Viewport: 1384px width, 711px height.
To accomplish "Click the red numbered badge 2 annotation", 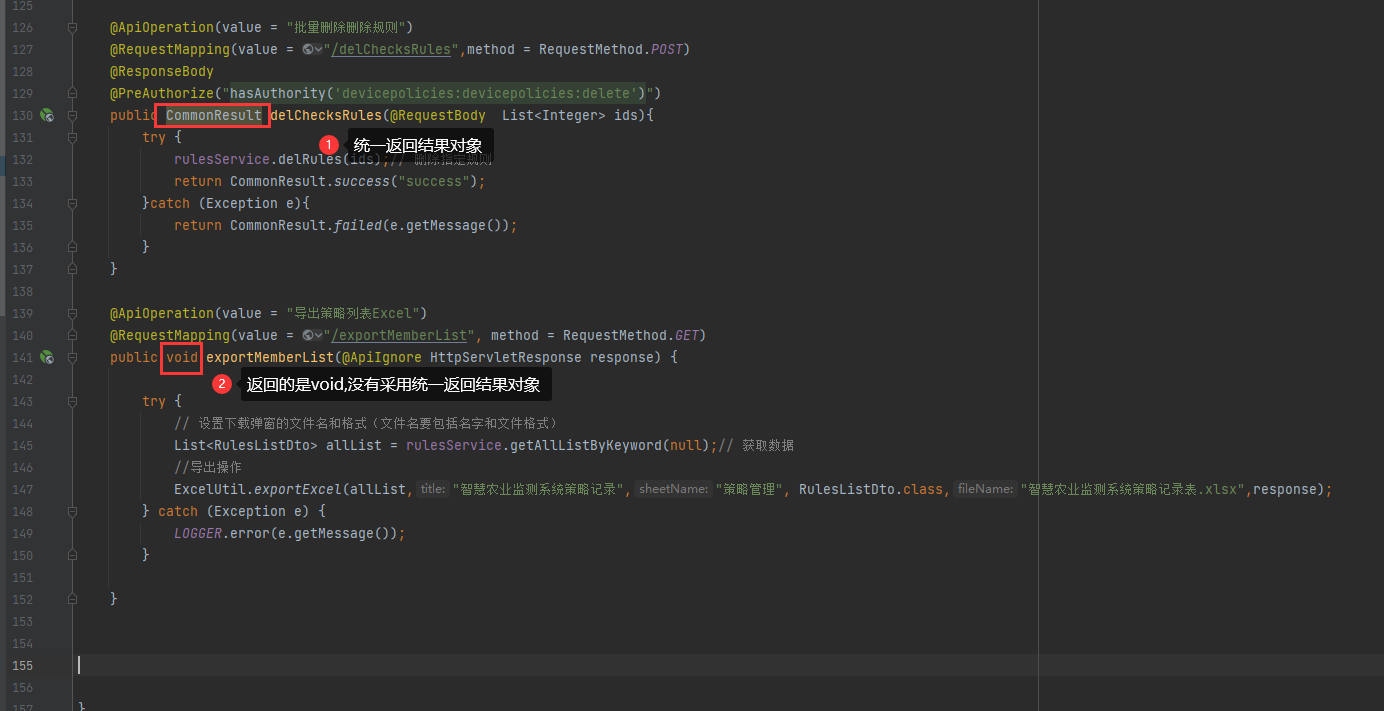I will point(222,383).
